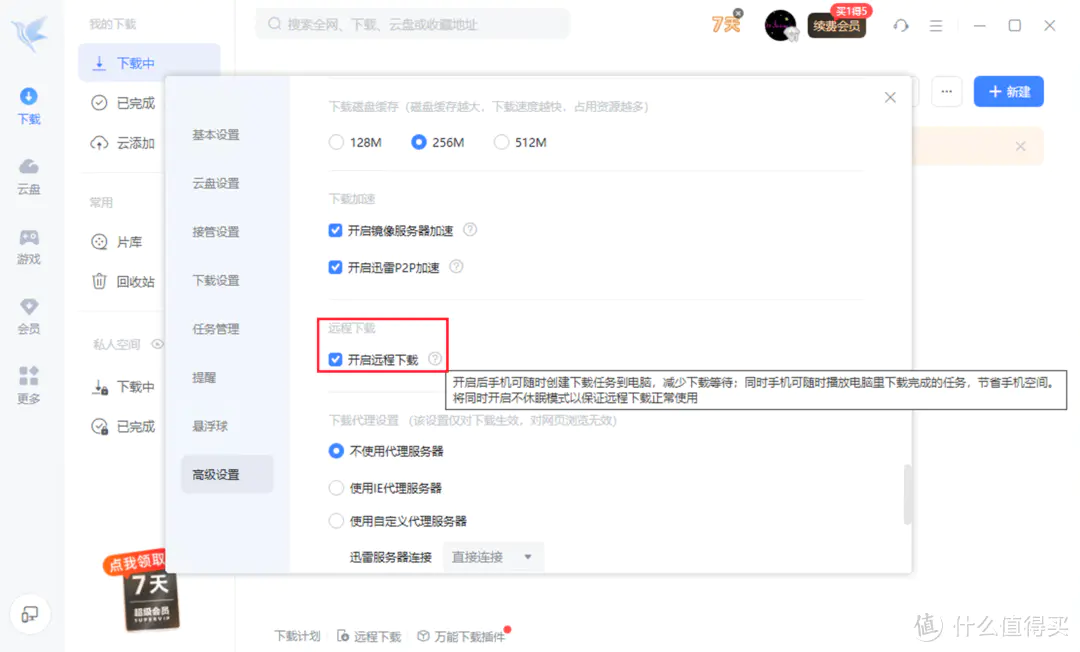Open the more options ellipsis button
This screenshot has height=652, width=1080.
click(946, 92)
